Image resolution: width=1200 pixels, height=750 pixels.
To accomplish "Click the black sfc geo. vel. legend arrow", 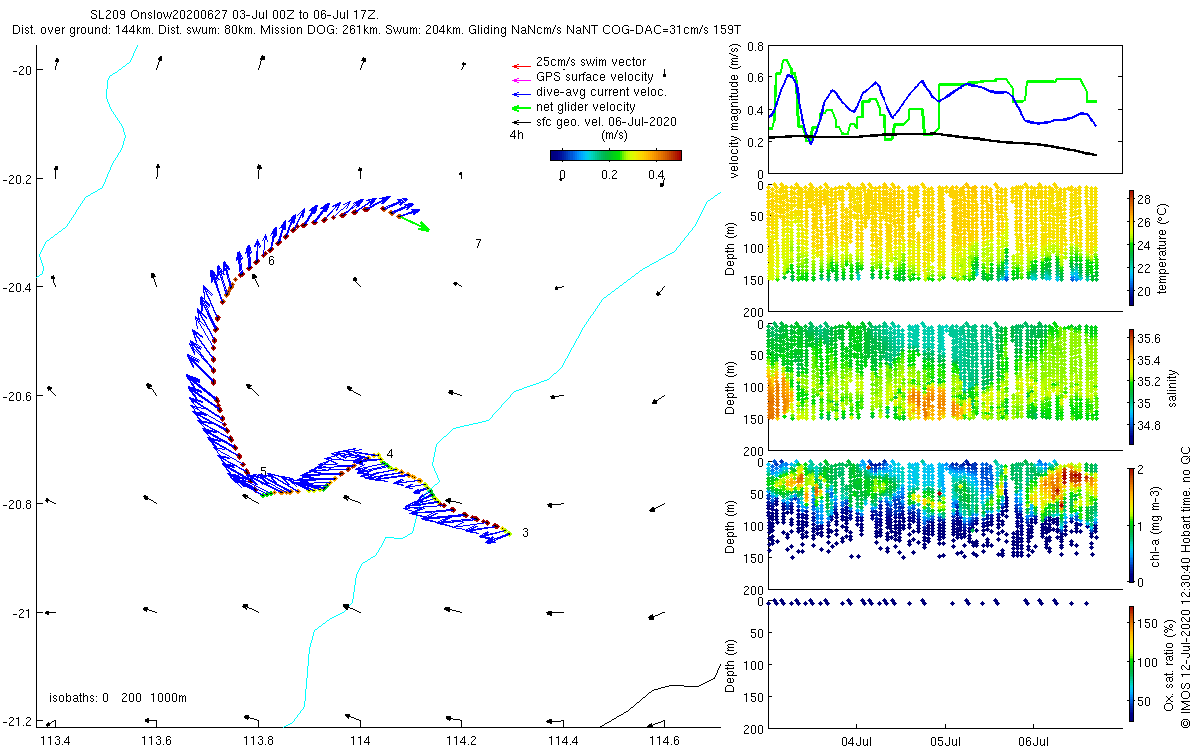I will (x=519, y=122).
